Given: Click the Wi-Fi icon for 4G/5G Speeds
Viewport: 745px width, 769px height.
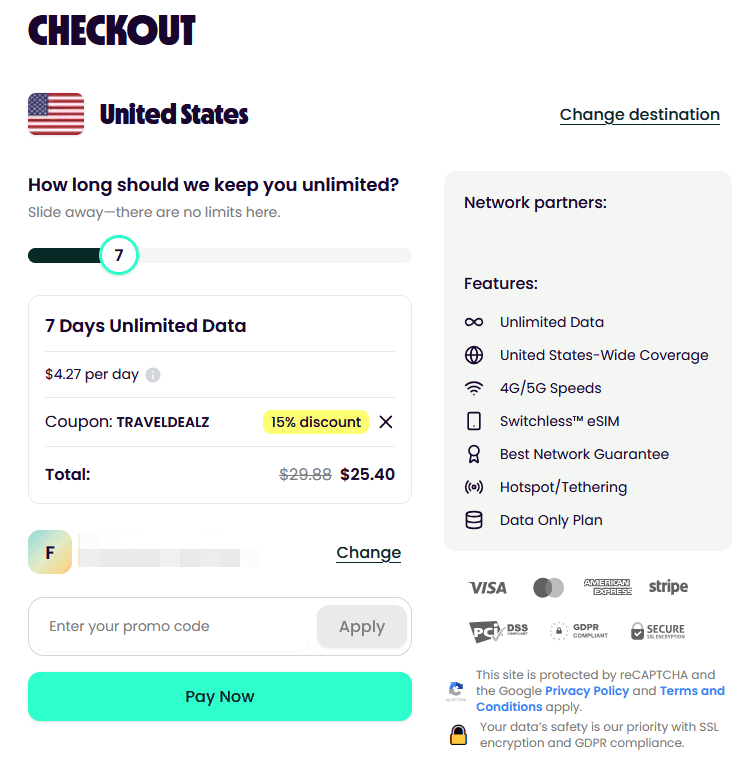Looking at the screenshot, I should (x=474, y=388).
